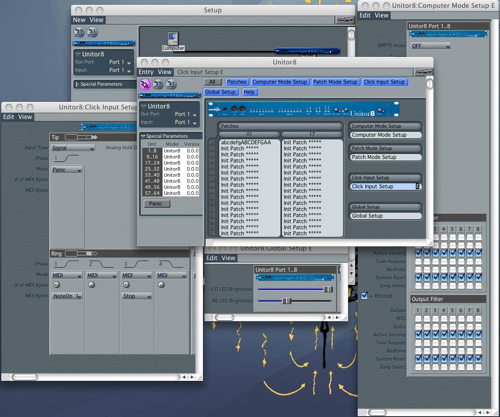Image resolution: width=500 pixels, height=417 pixels.
Task: Click the third round MIDI icon in Unitor8 toolbar
Action: (171, 84)
